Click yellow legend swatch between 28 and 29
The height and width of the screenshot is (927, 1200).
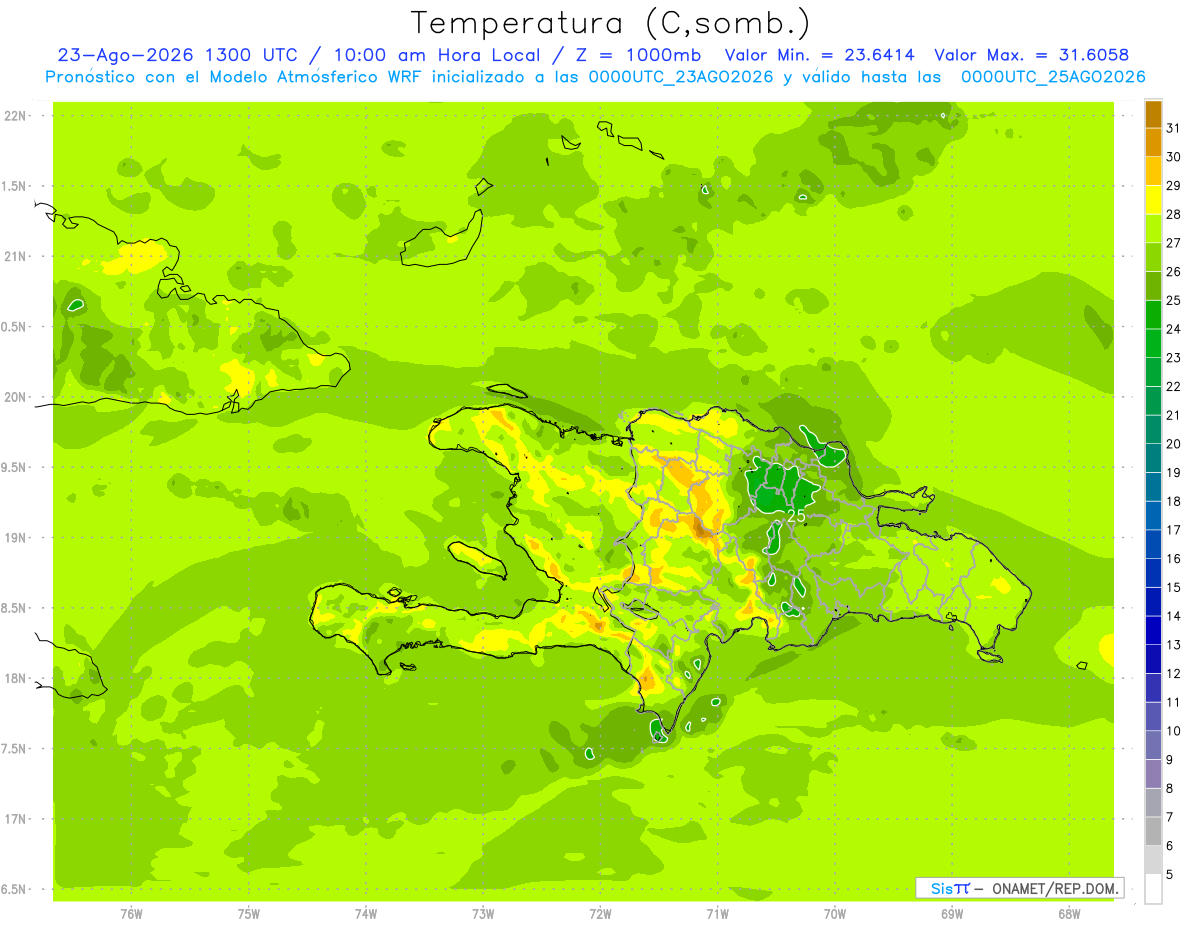pyautogui.click(x=1153, y=200)
